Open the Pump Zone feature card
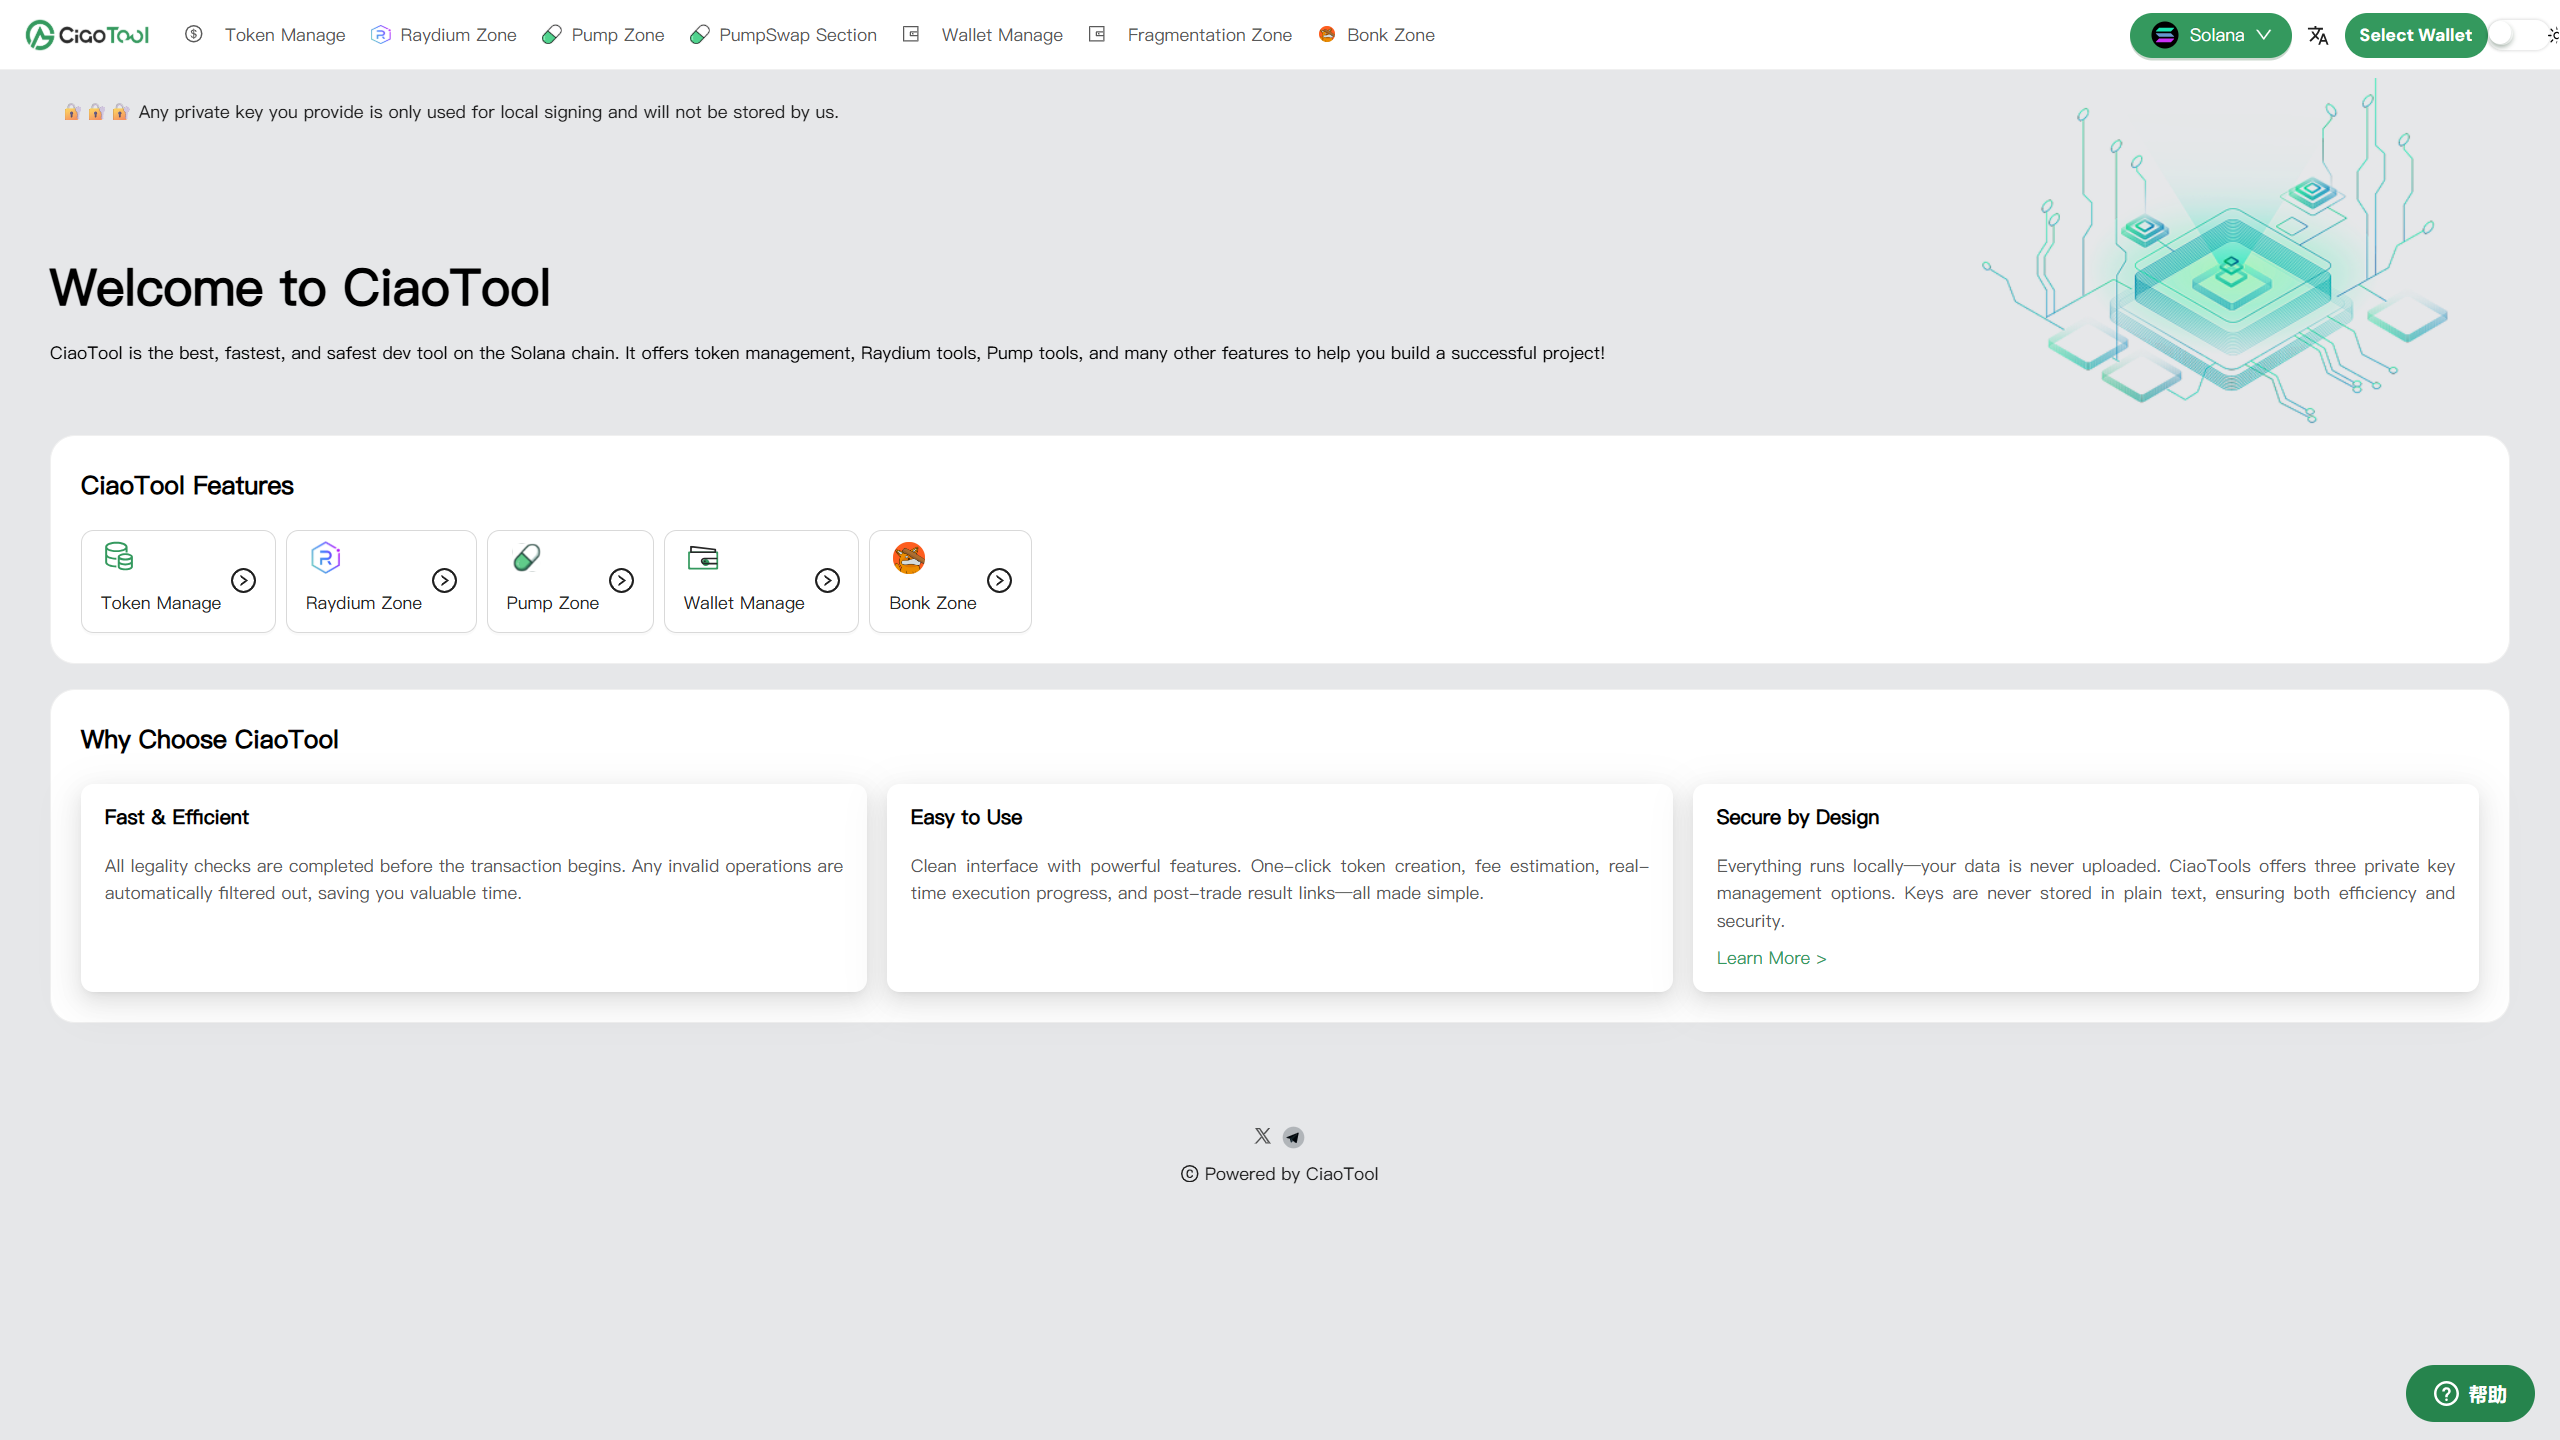Screen dimensions: 2560x1440 570,581
